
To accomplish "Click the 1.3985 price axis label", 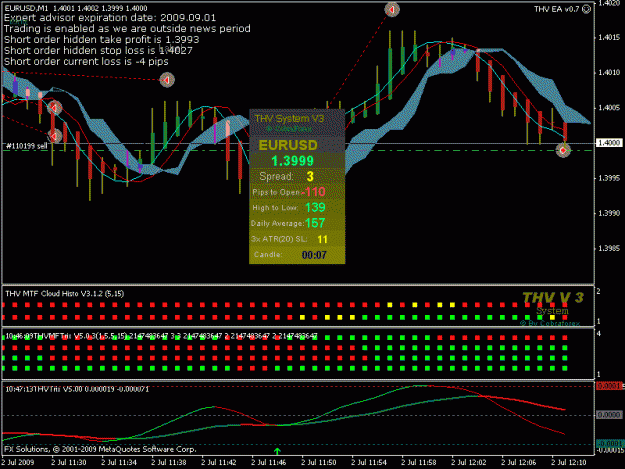I will point(609,248).
